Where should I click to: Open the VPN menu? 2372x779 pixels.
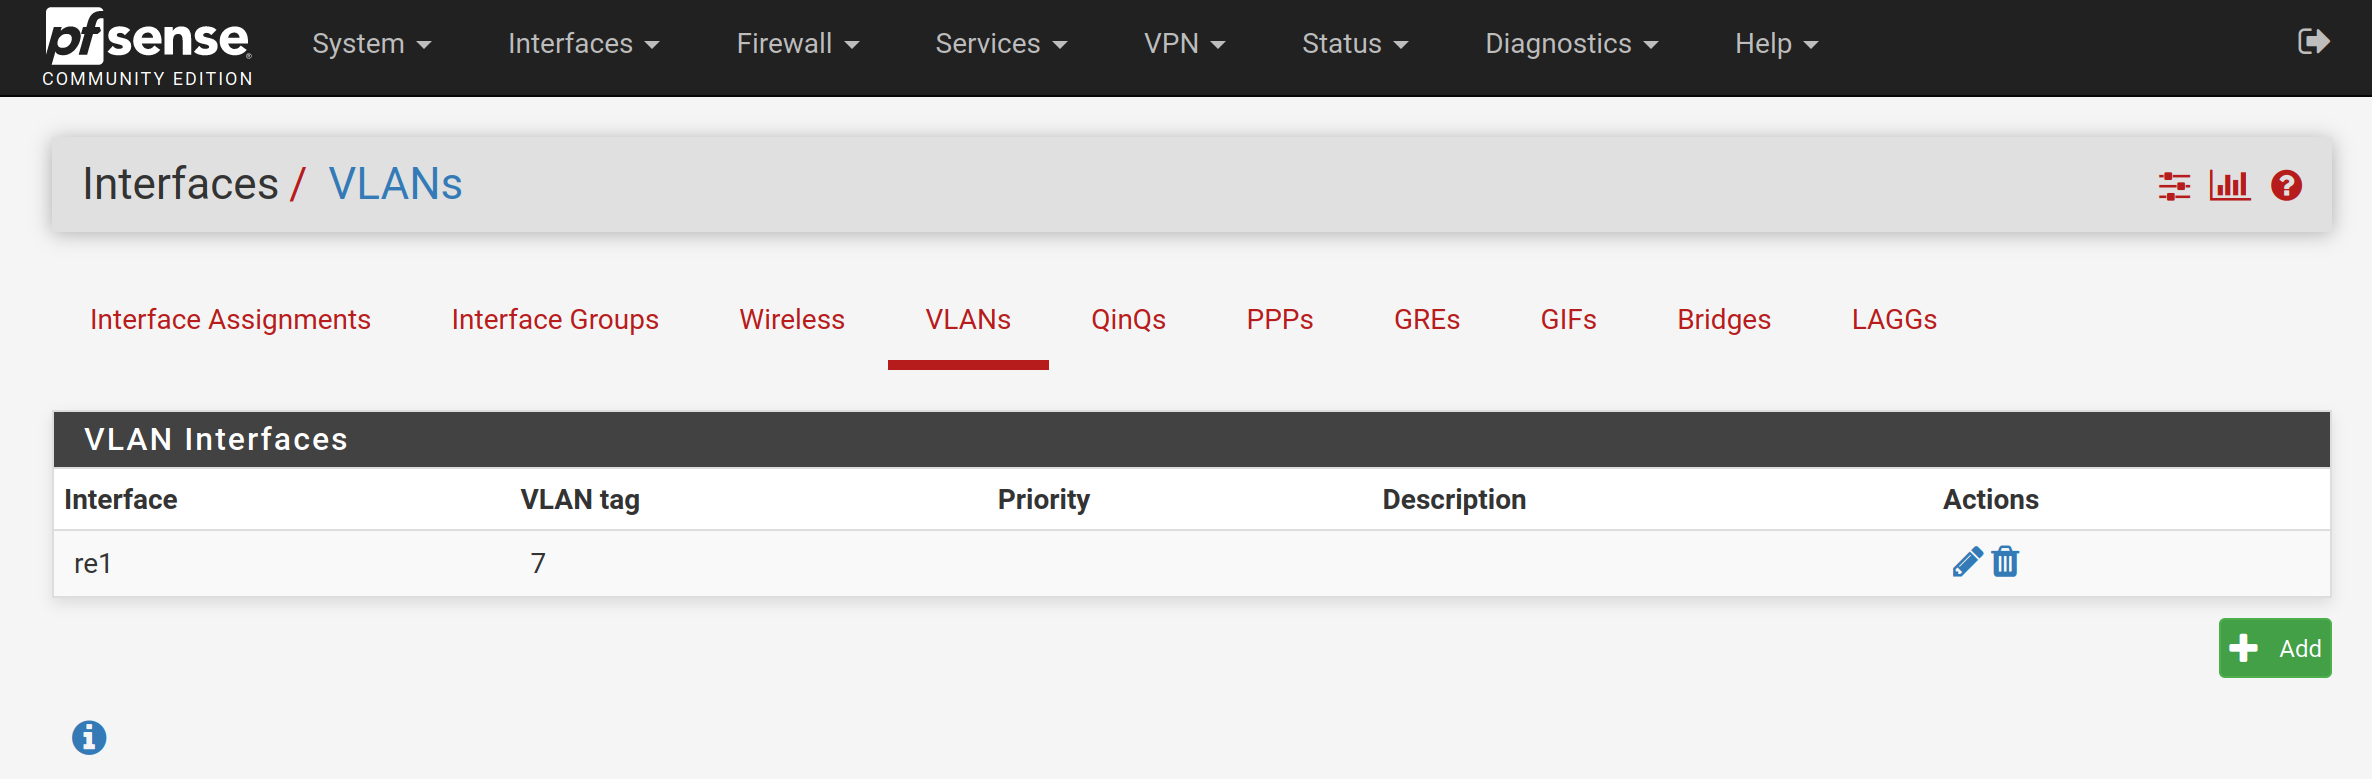point(1184,44)
